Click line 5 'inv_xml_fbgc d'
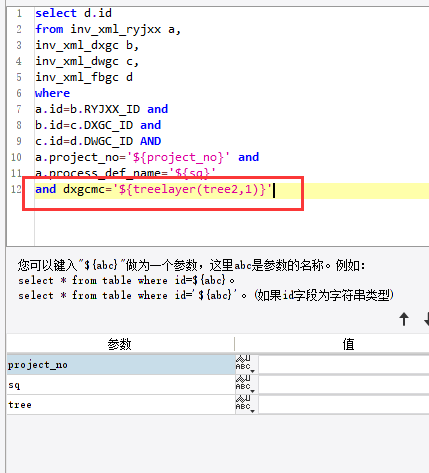429x473 pixels. tap(84, 77)
